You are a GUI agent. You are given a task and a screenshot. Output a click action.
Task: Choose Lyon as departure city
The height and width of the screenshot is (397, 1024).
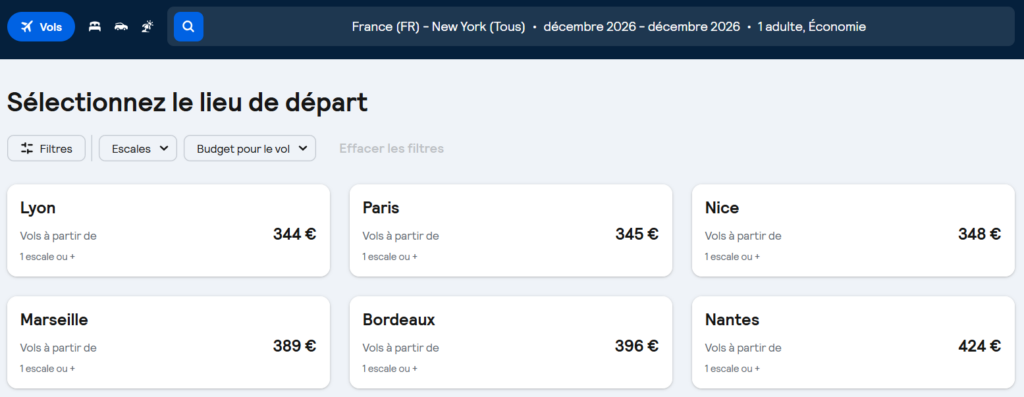[168, 230]
